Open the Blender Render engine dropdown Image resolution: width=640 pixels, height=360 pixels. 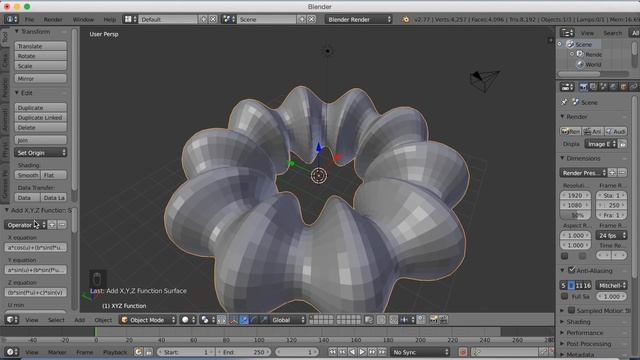(x=358, y=19)
